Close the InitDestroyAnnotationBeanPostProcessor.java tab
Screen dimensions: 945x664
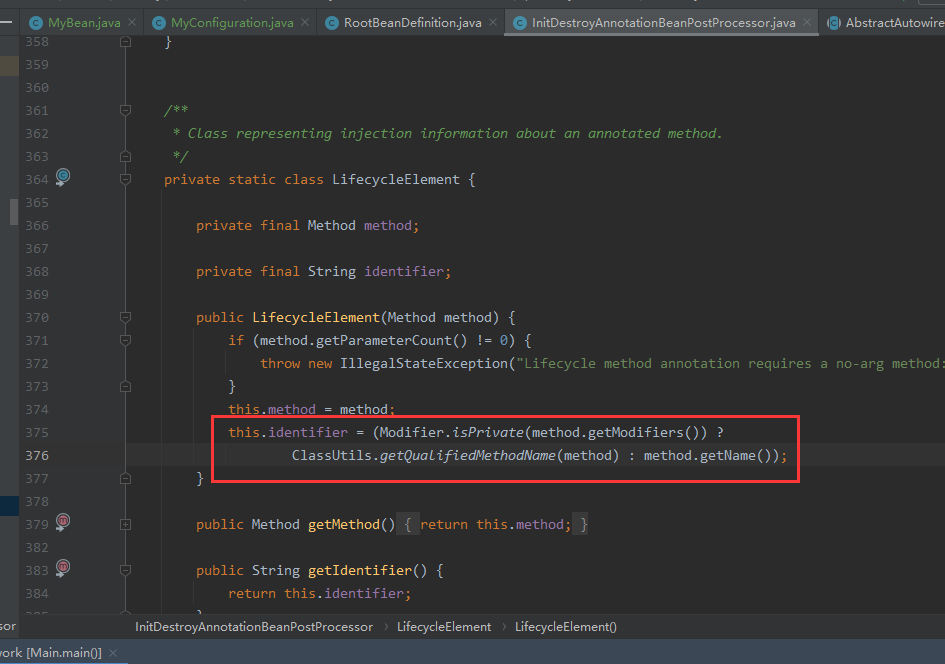(807, 22)
